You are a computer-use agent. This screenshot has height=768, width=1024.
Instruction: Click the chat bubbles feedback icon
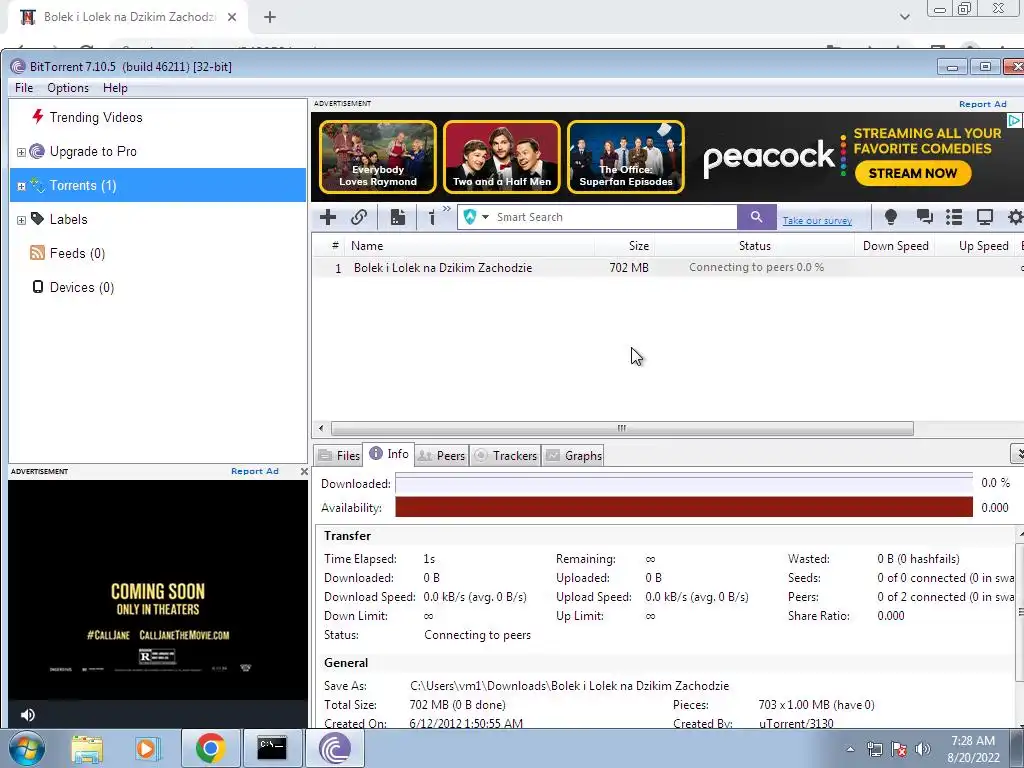click(x=924, y=217)
